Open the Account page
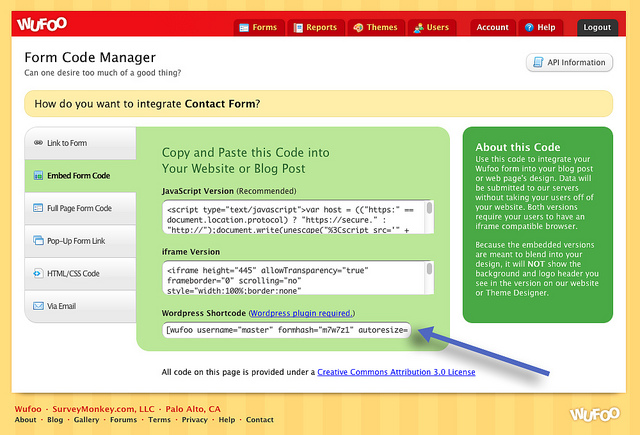Image resolution: width=640 pixels, height=435 pixels. 493,27
